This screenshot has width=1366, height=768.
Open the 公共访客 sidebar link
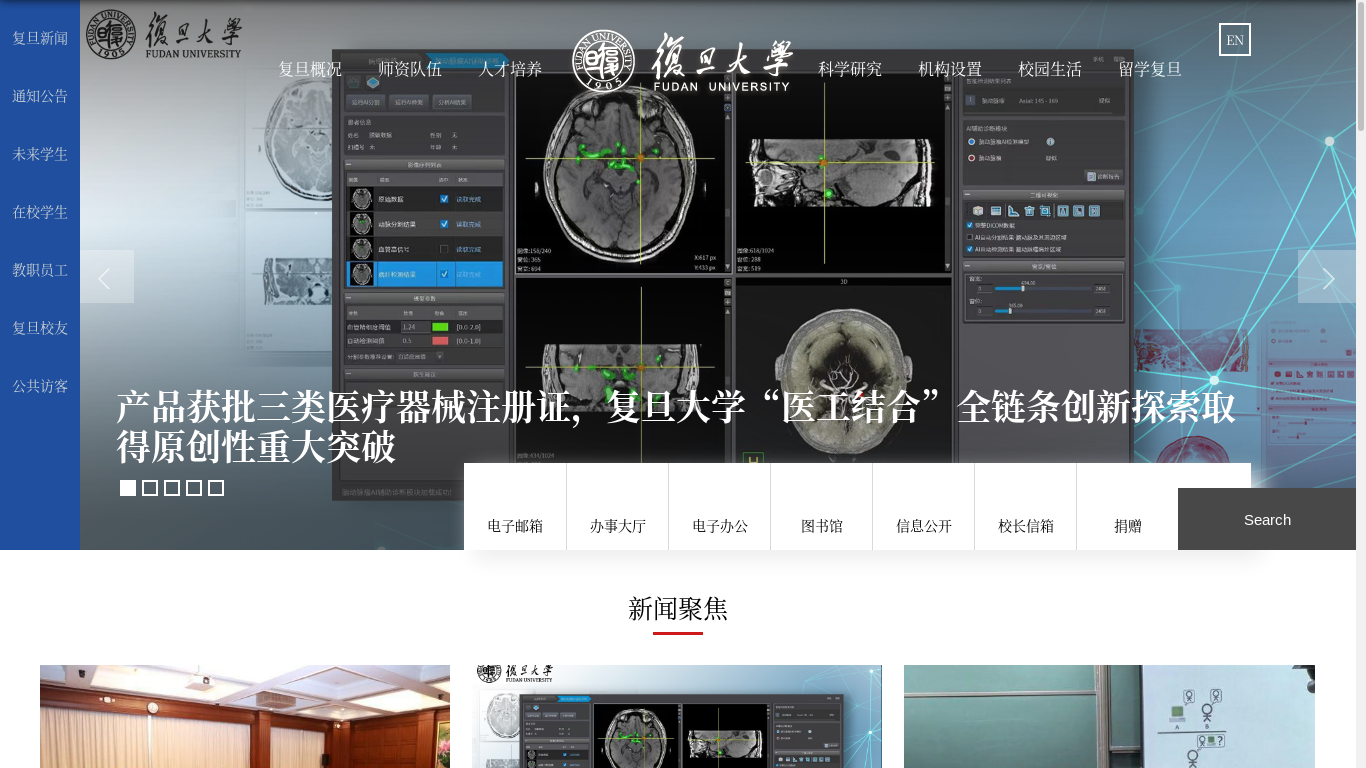point(40,385)
